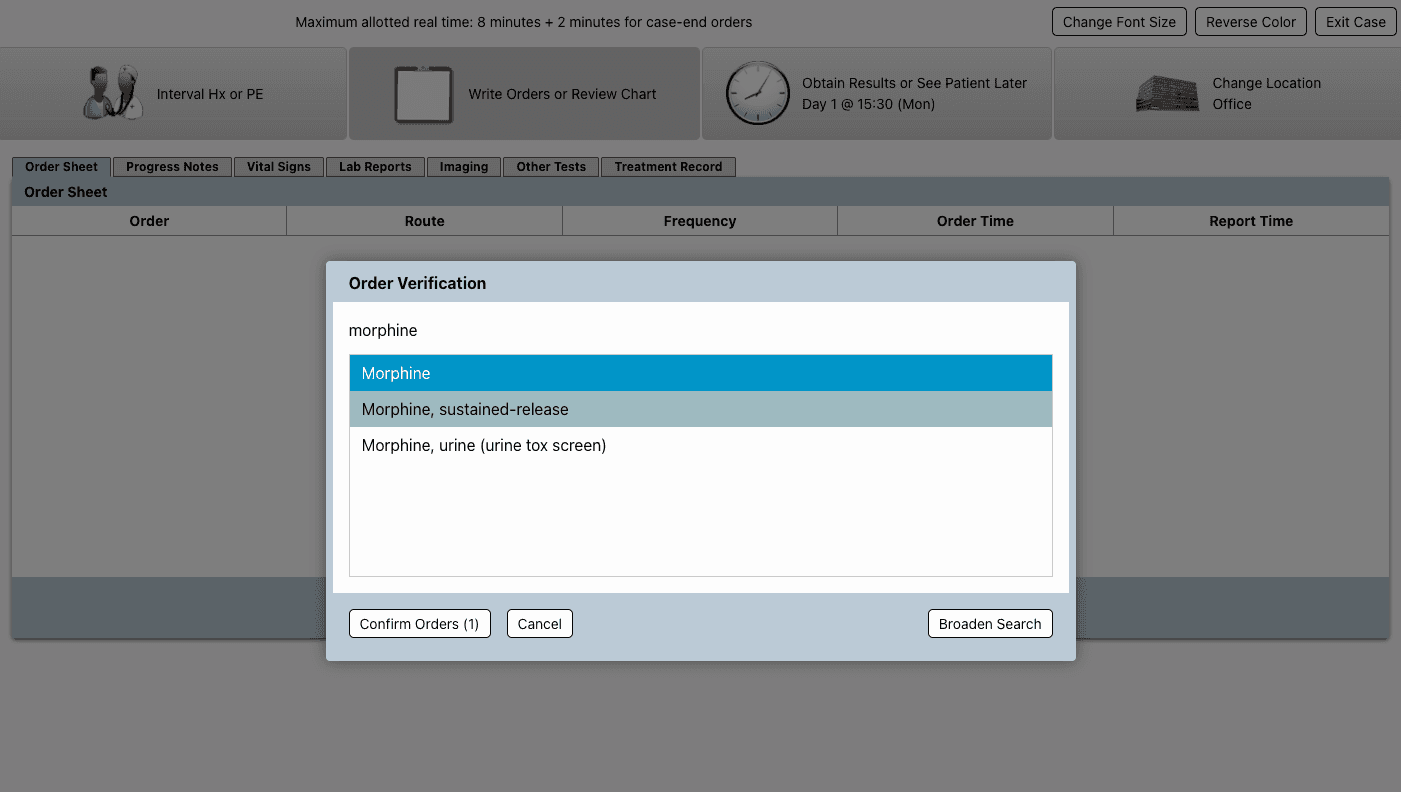
Task: Switch to Imaging tab
Action: [x=464, y=167]
